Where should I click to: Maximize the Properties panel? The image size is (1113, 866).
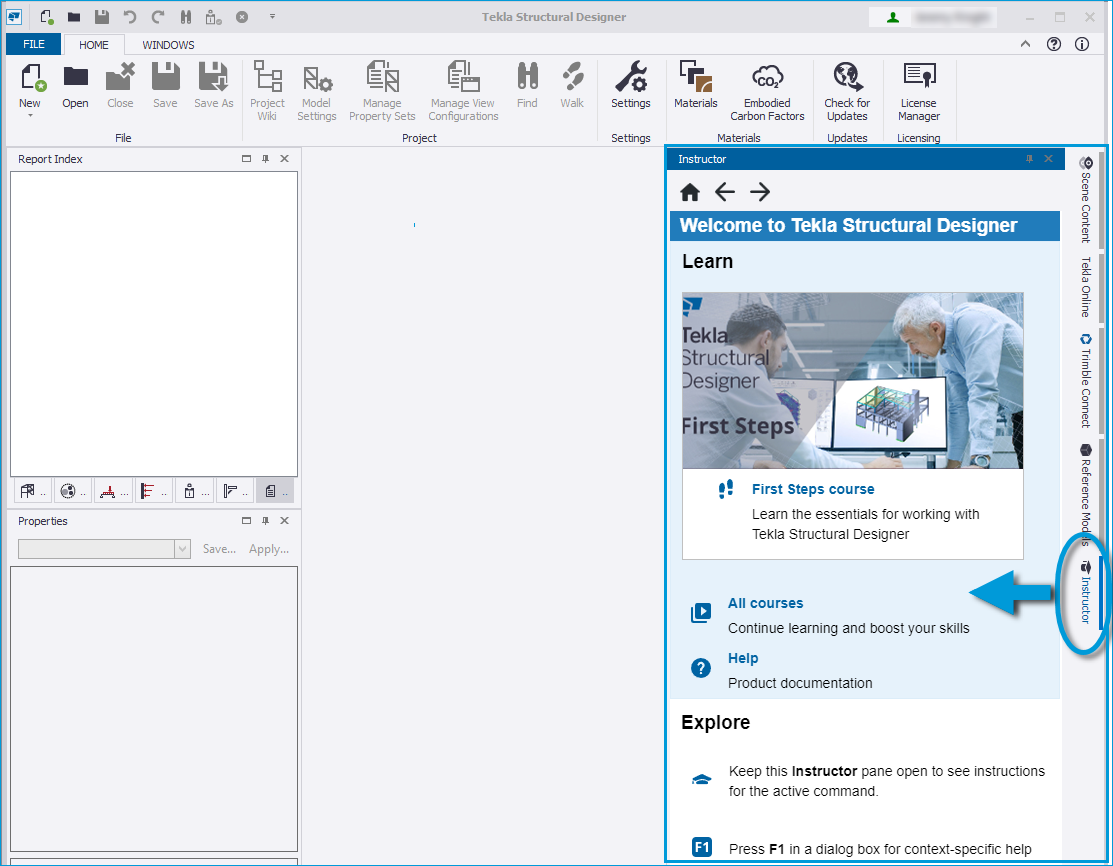[x=246, y=521]
